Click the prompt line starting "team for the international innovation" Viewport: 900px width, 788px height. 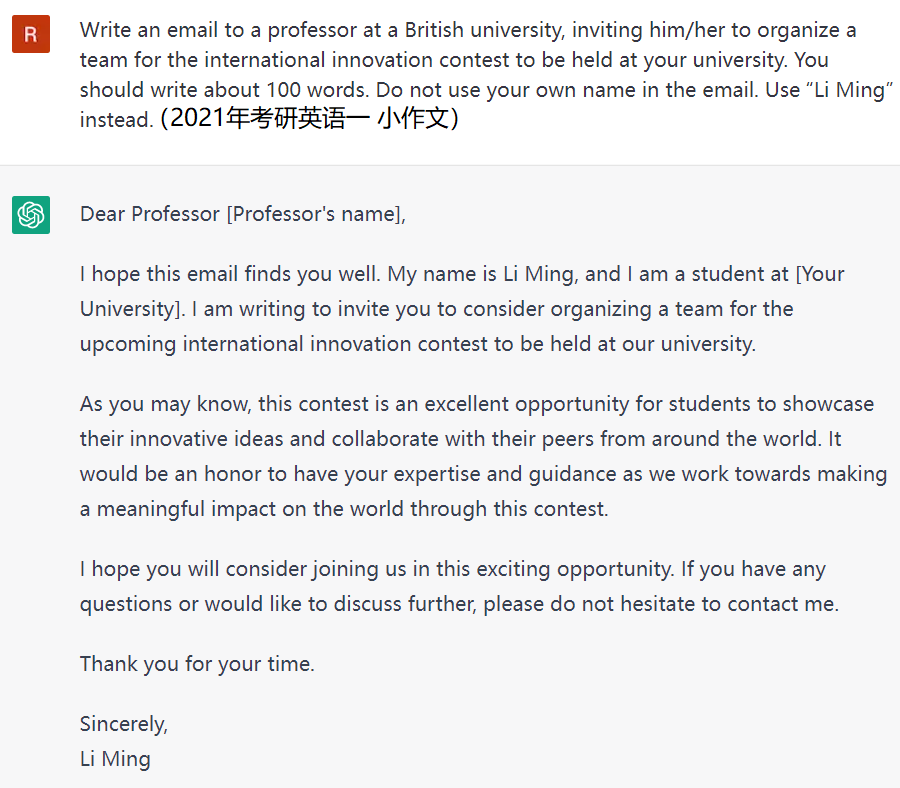click(x=454, y=60)
